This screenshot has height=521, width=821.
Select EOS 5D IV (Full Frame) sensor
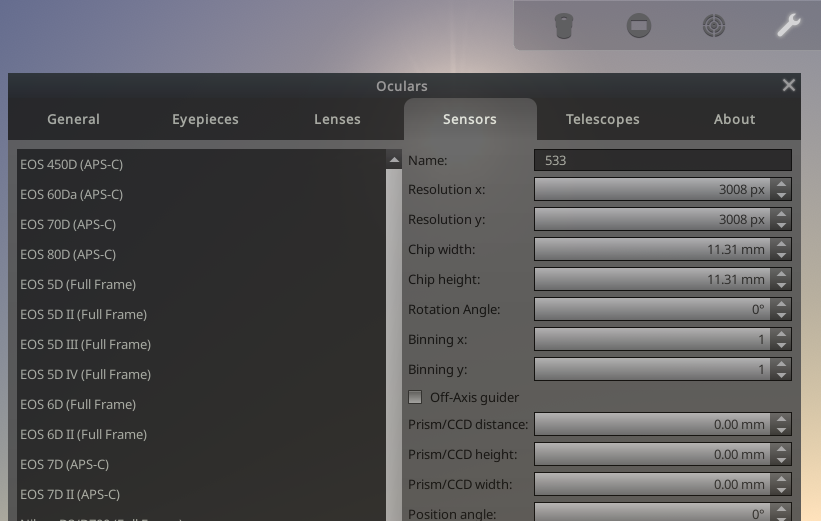(x=201, y=374)
